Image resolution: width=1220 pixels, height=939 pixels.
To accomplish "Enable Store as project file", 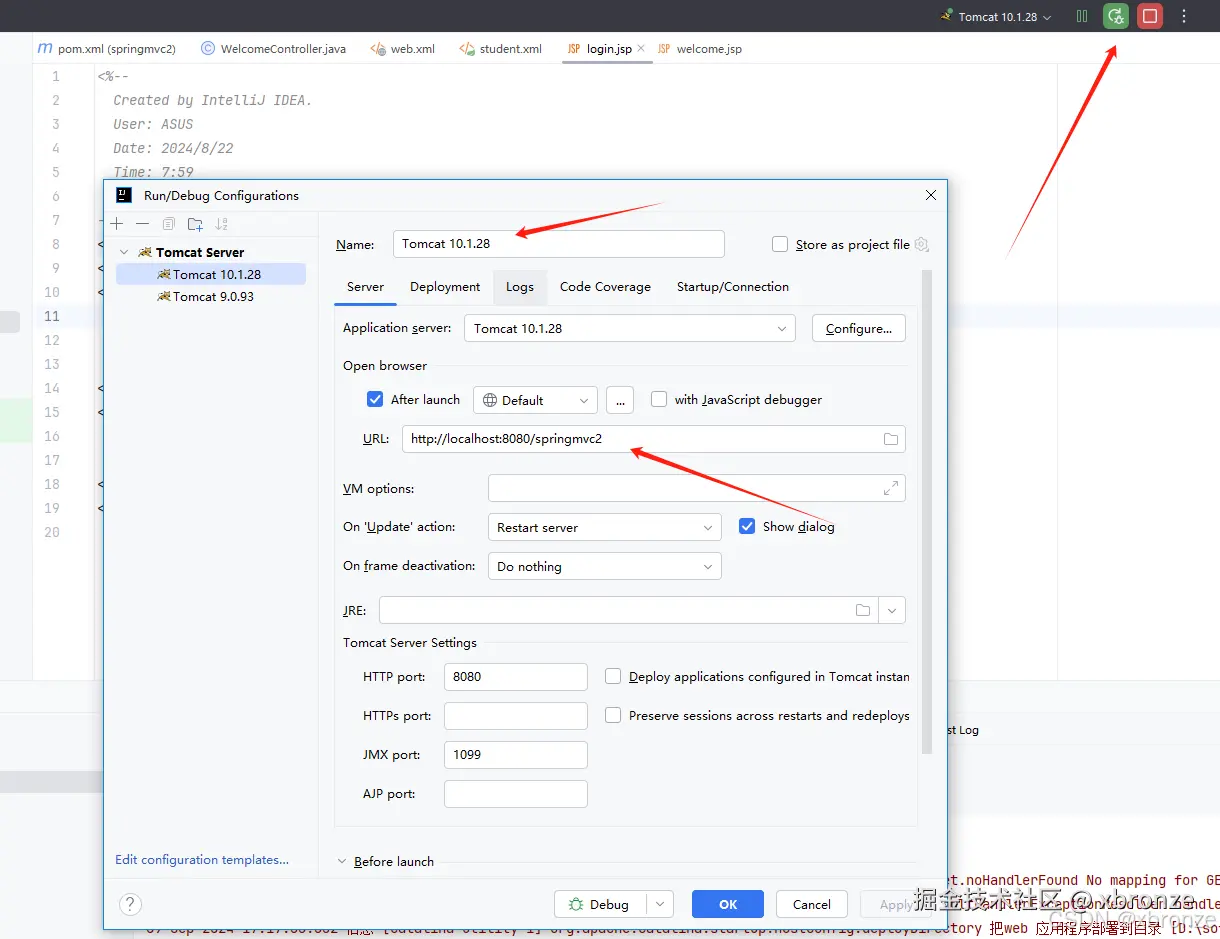I will (780, 244).
